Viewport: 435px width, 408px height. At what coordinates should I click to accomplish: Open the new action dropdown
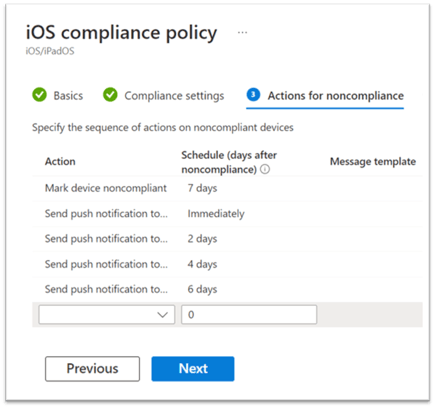(107, 314)
